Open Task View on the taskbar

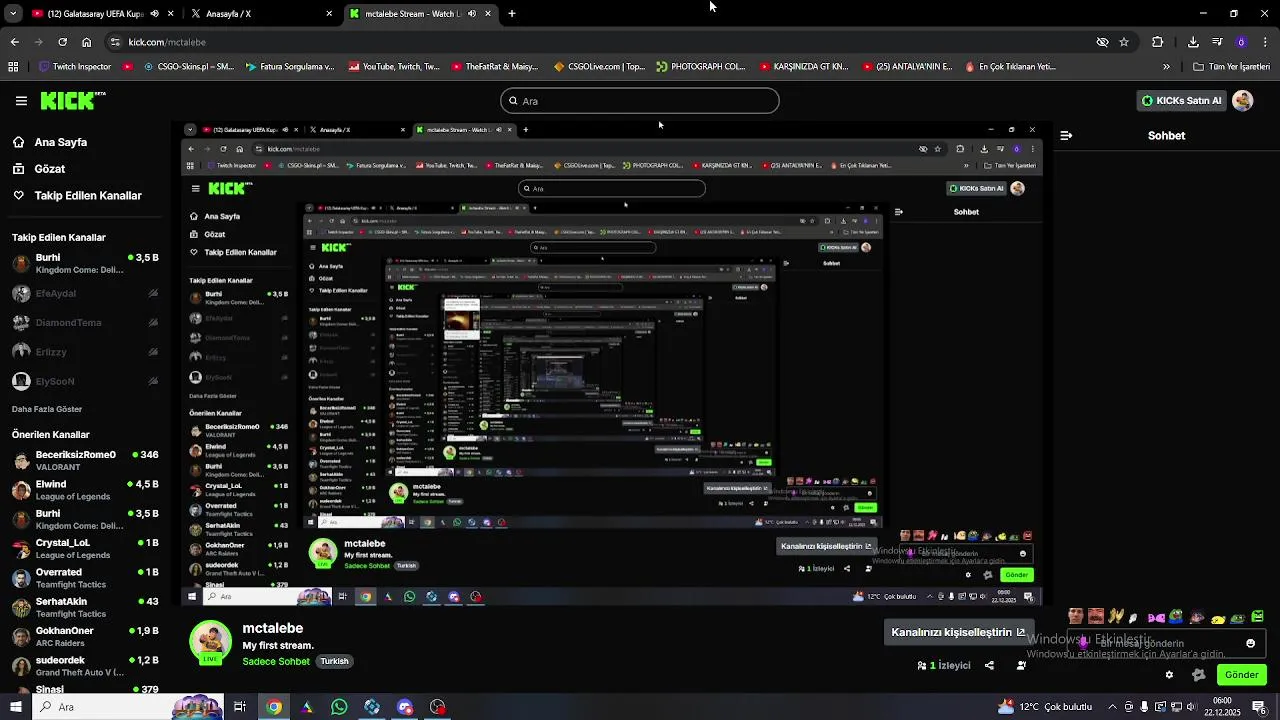click(240, 707)
